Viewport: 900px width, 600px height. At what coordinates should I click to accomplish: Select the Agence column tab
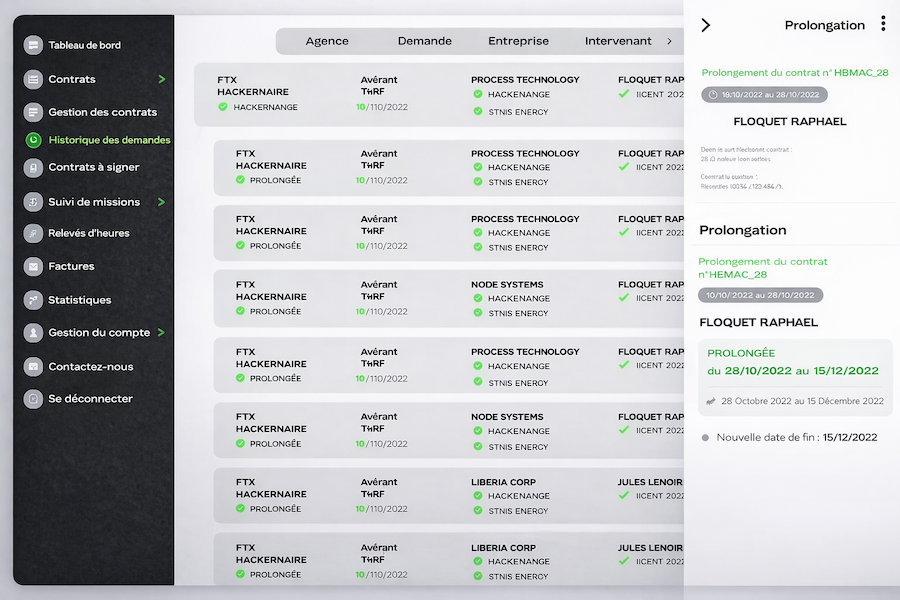tap(327, 41)
